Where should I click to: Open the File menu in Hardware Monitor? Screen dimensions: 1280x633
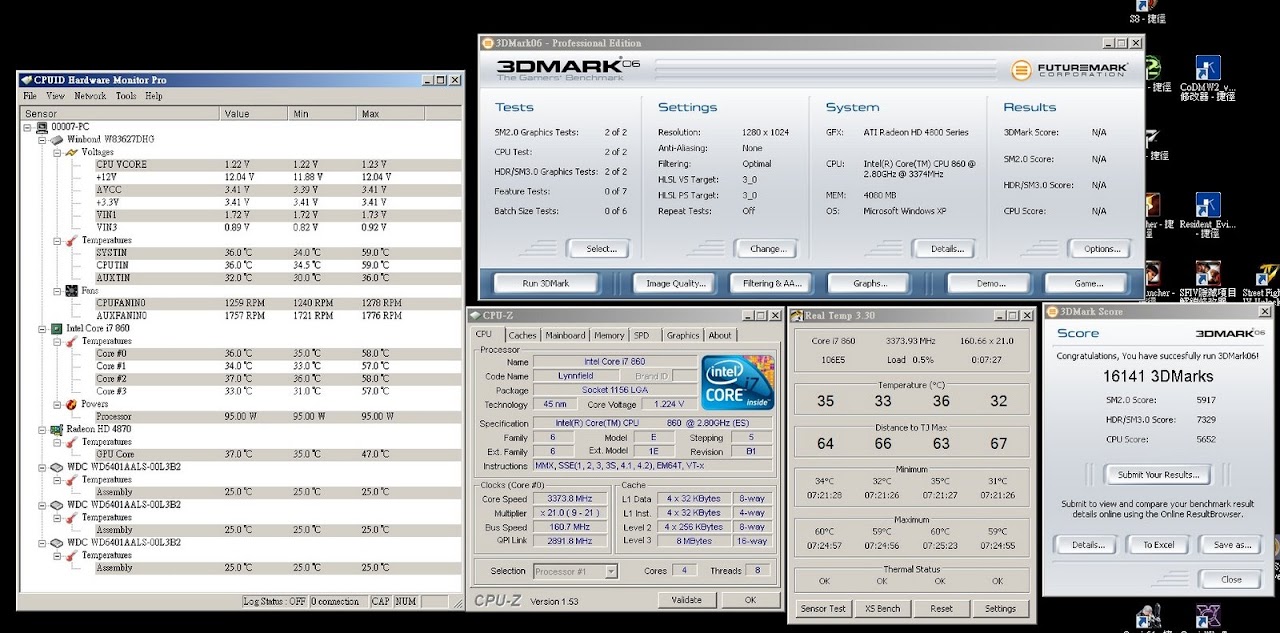pos(30,96)
